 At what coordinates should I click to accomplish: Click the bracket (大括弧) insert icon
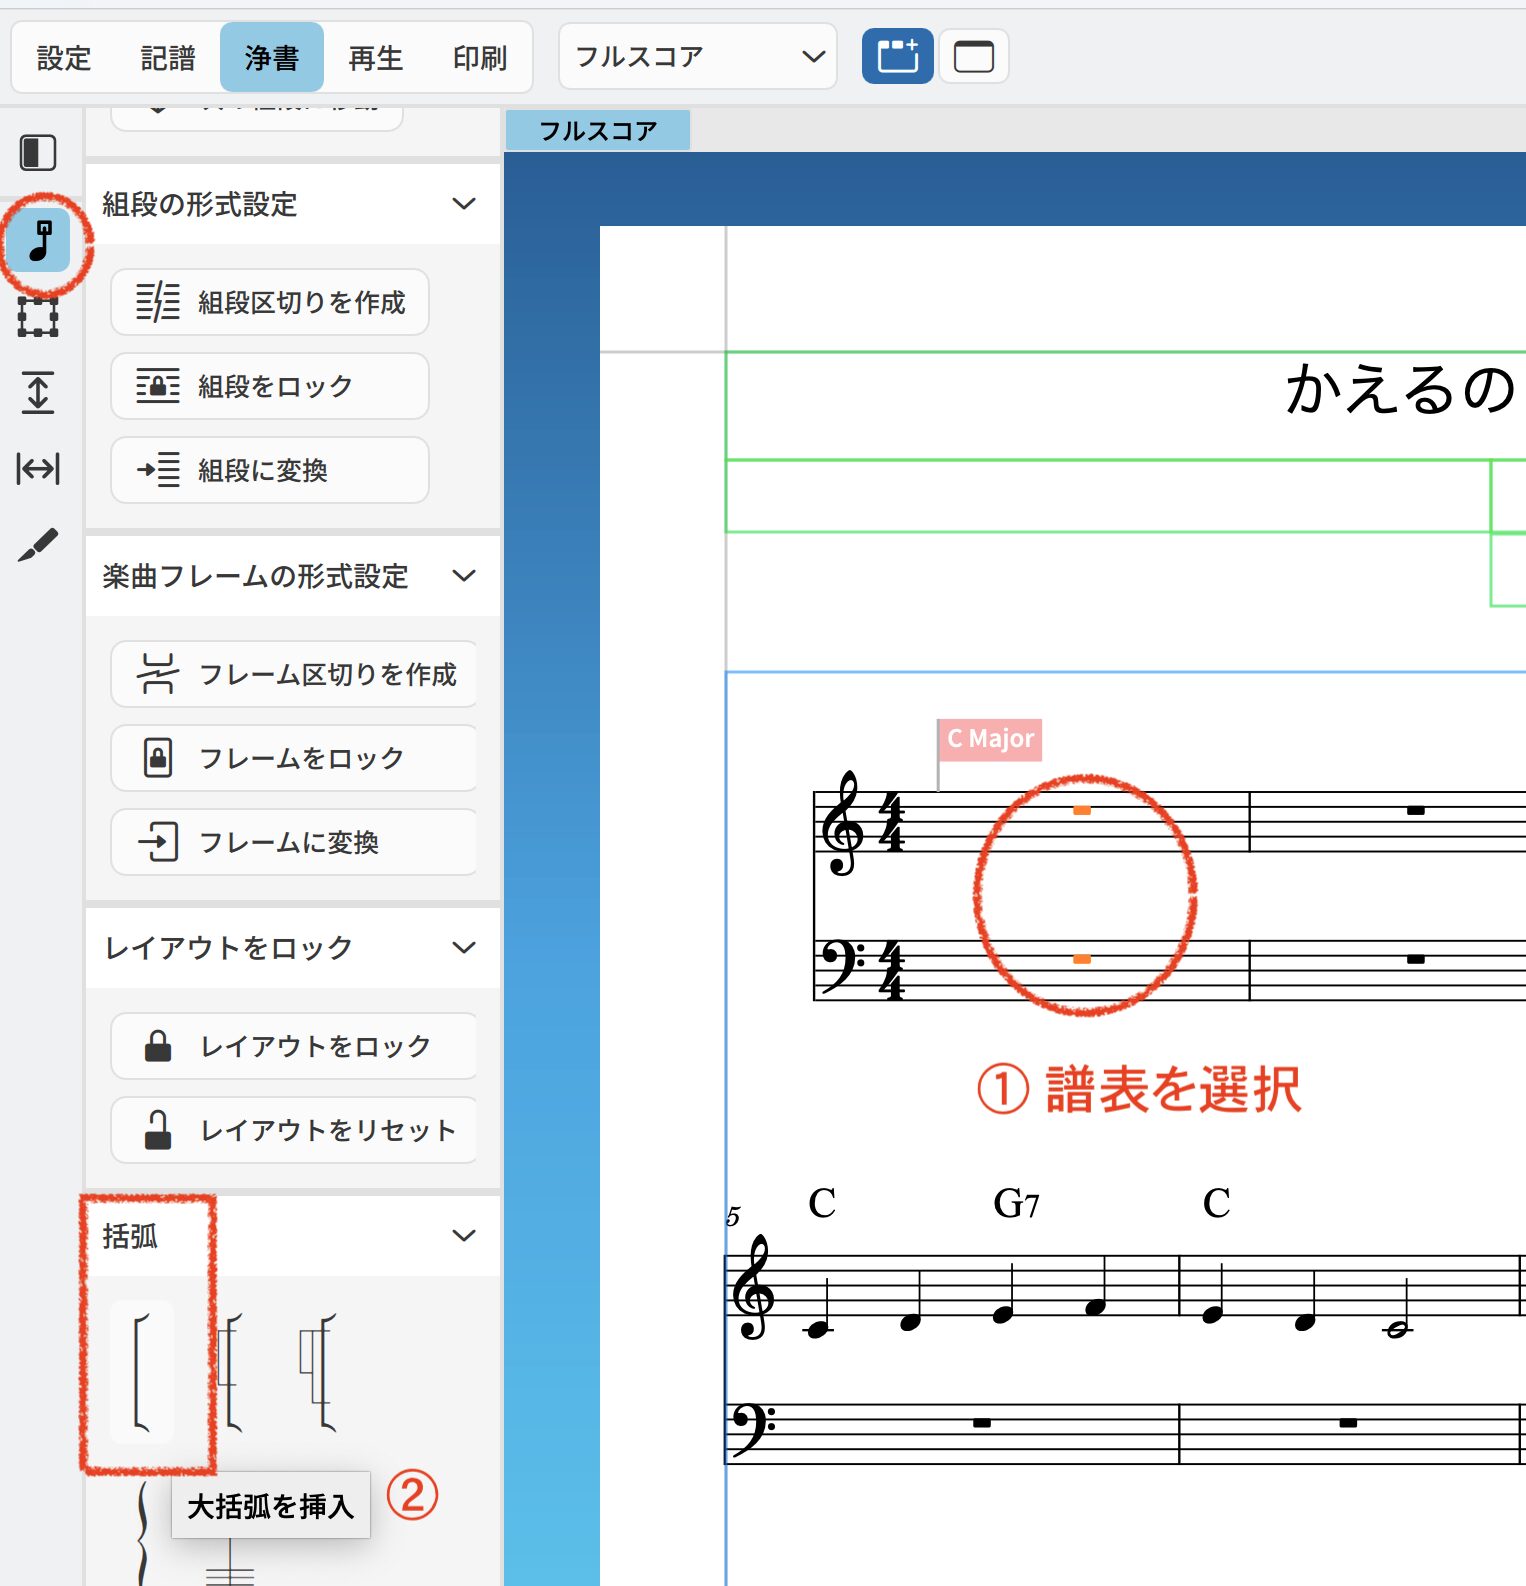coord(142,1372)
